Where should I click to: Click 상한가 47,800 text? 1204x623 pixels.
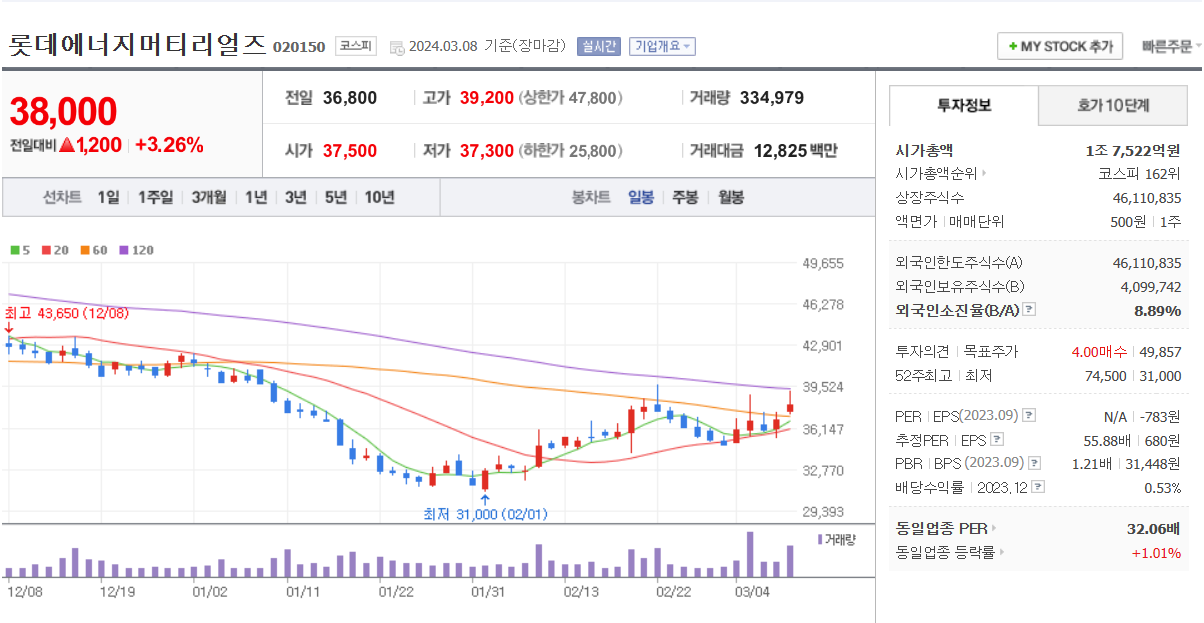570,98
